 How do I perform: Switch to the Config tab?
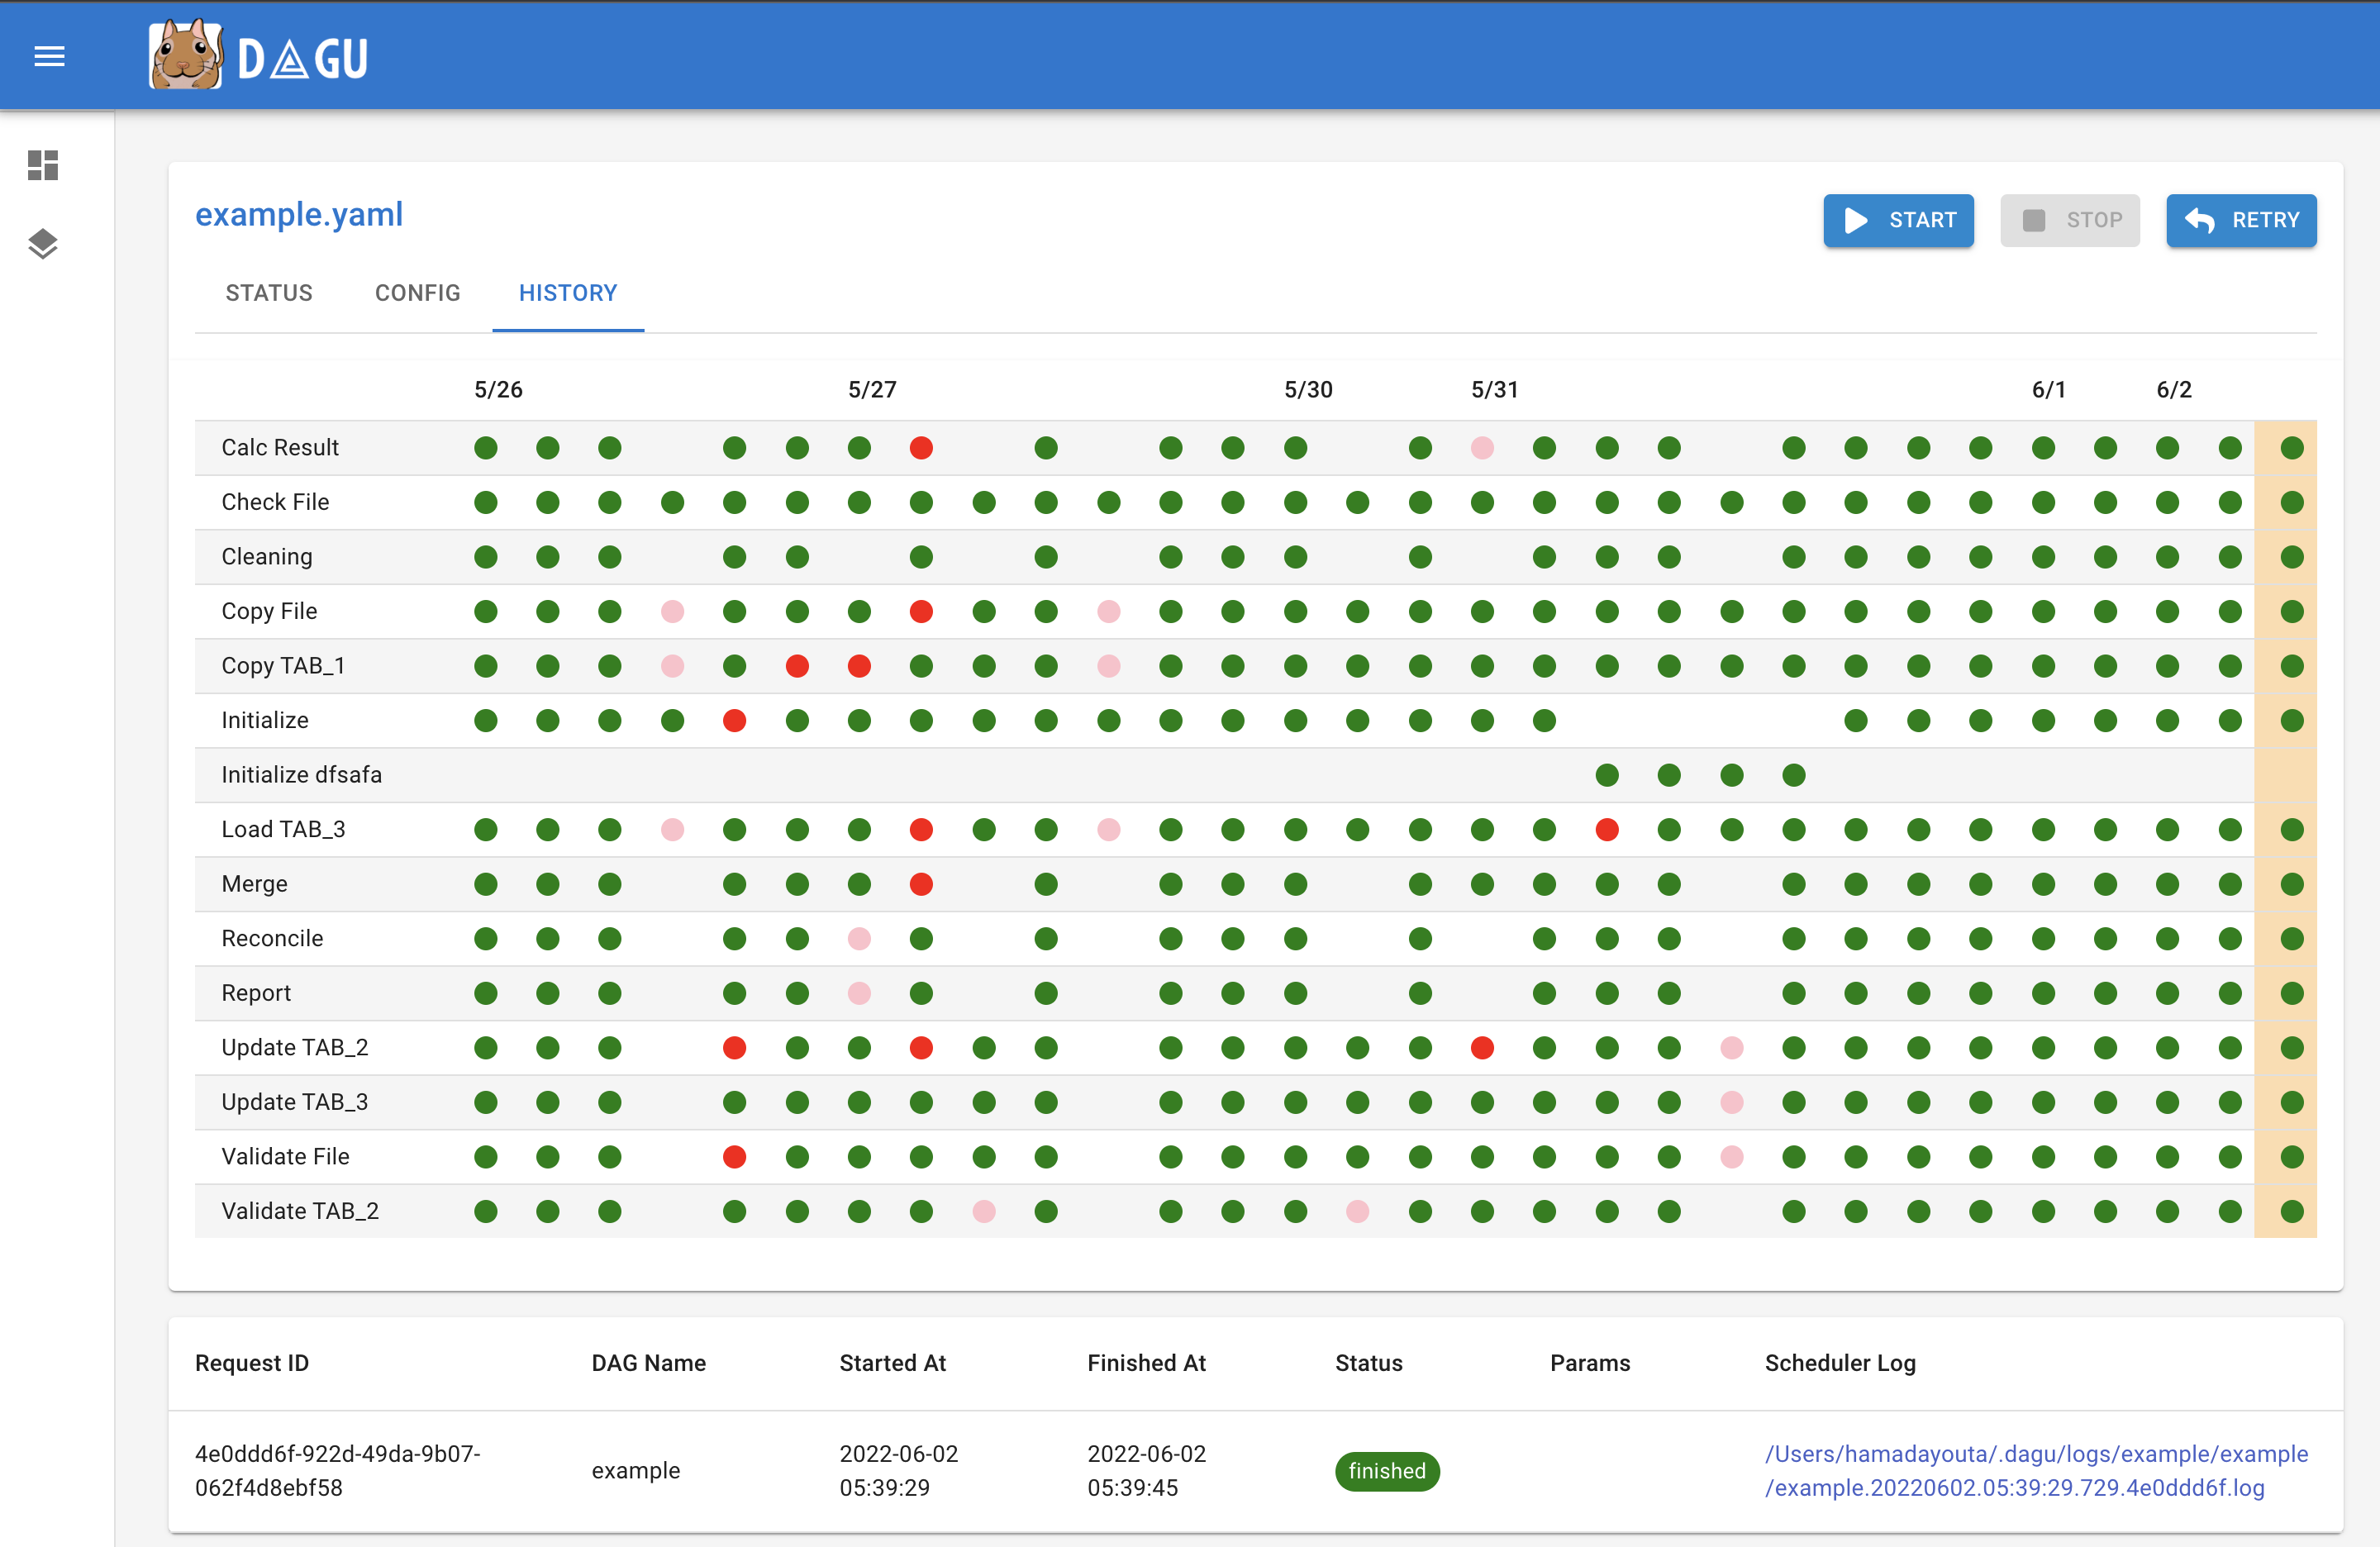(x=417, y=293)
